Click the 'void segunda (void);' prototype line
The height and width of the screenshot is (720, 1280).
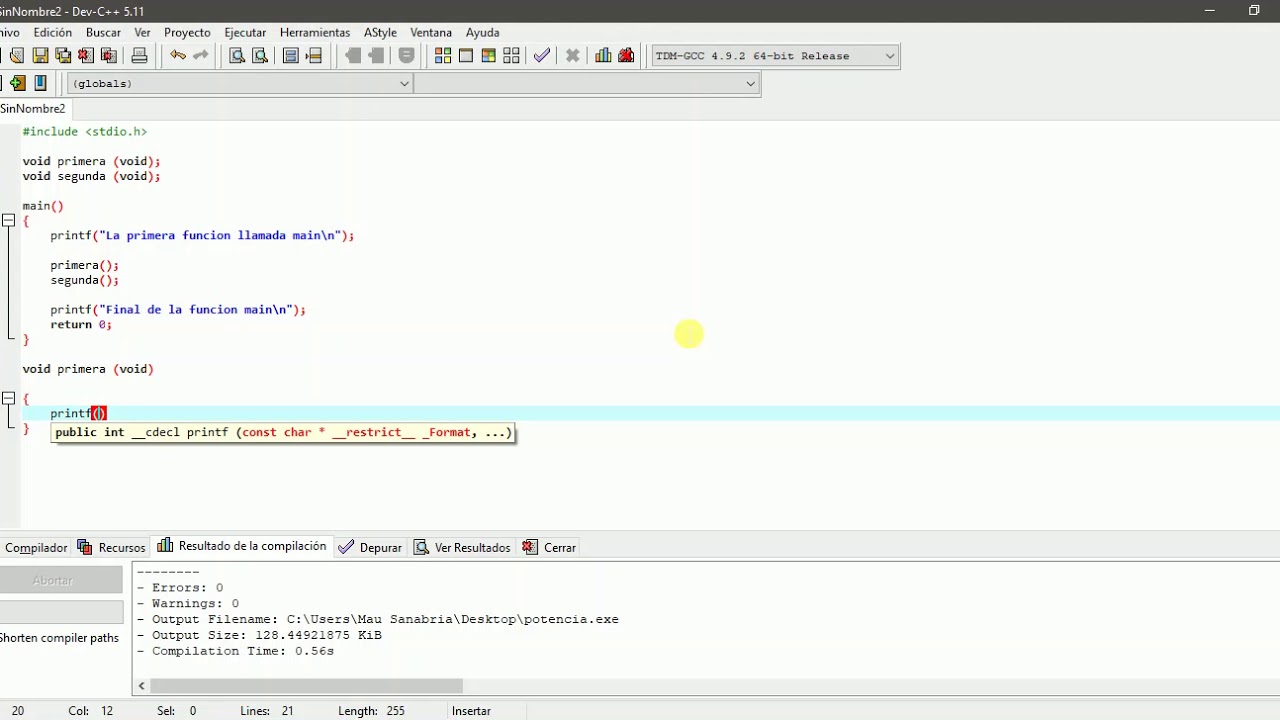coord(91,176)
